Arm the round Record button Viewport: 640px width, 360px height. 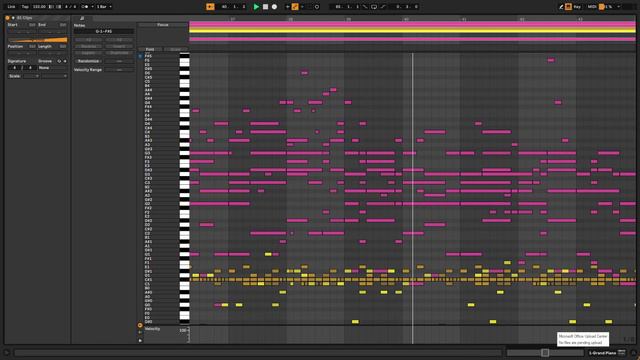[274, 7]
